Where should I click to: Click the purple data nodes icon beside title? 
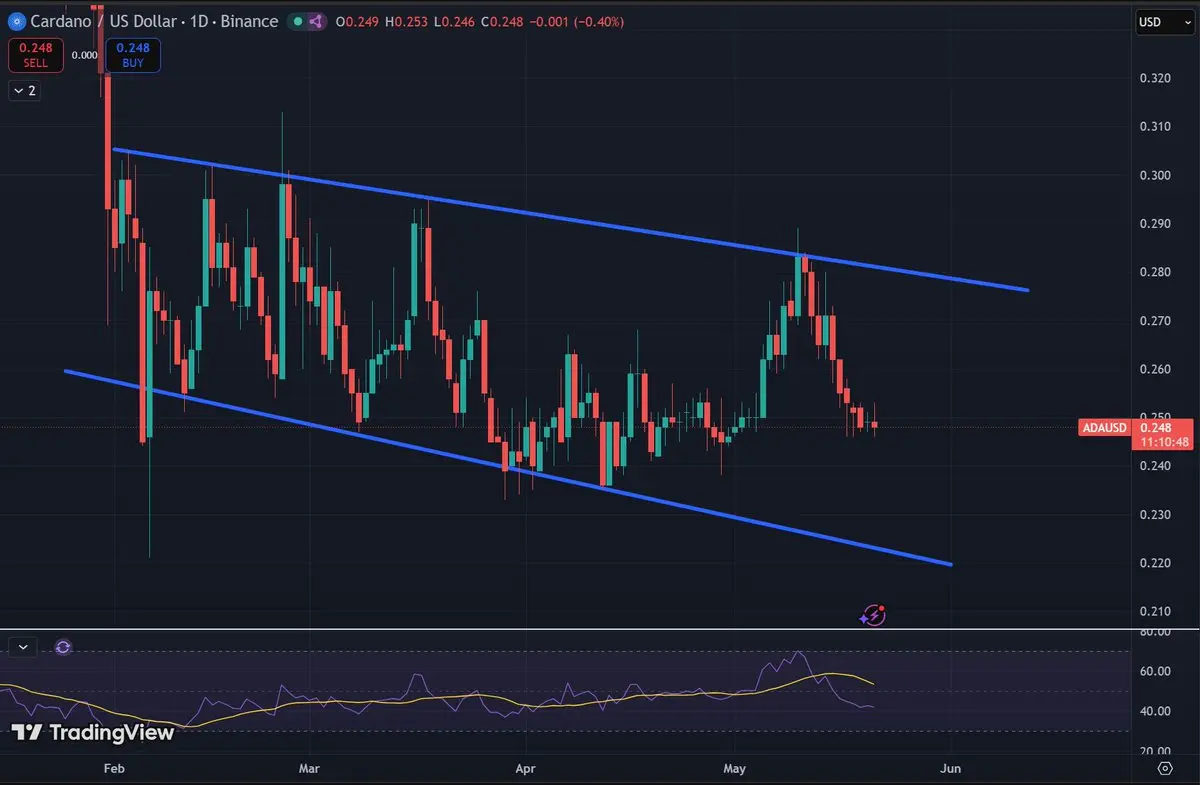click(317, 21)
